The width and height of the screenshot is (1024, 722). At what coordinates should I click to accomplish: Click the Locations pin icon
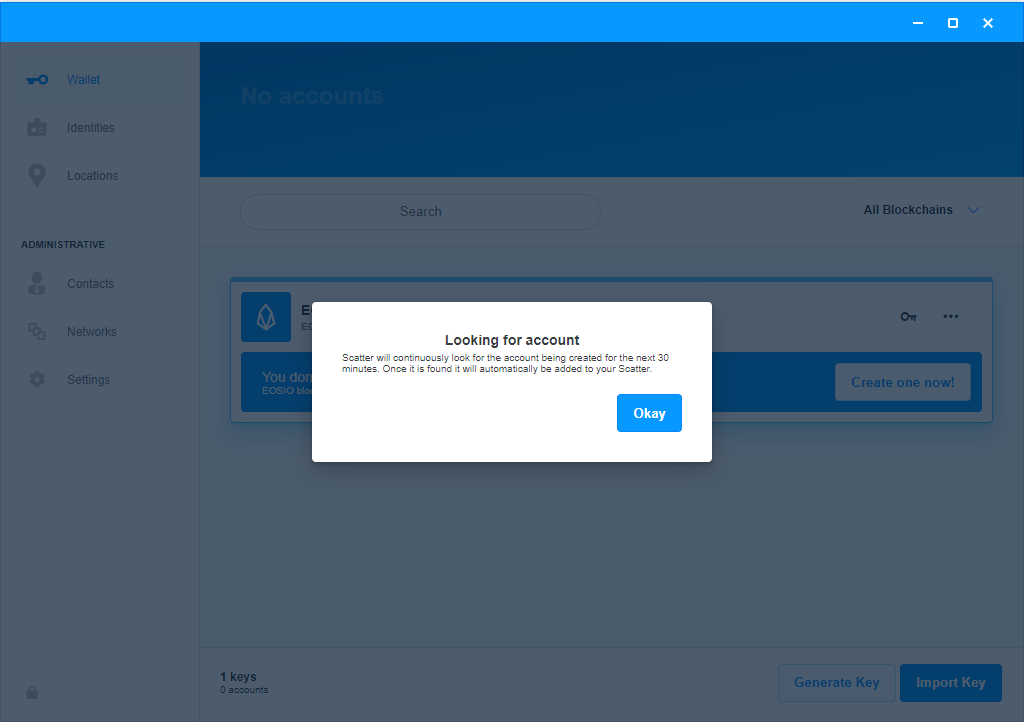coord(37,175)
